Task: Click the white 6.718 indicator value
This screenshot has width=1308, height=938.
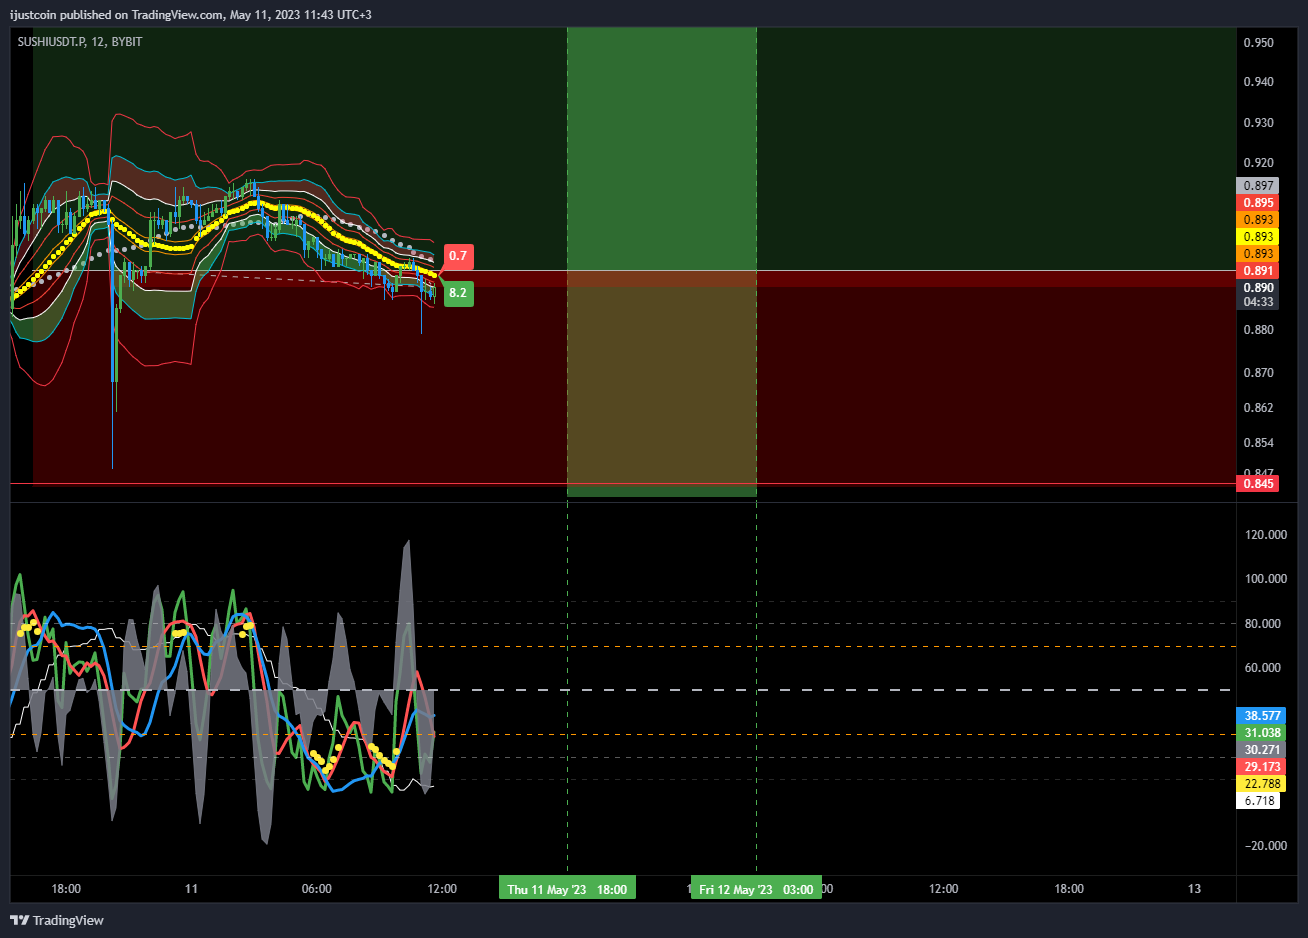Action: click(1258, 801)
